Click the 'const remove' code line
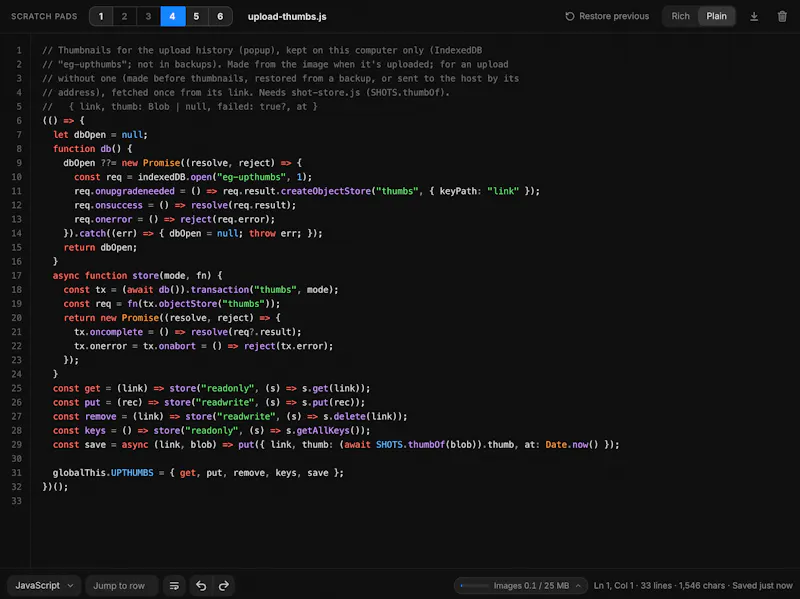The width and height of the screenshot is (800, 599). click(x=230, y=416)
